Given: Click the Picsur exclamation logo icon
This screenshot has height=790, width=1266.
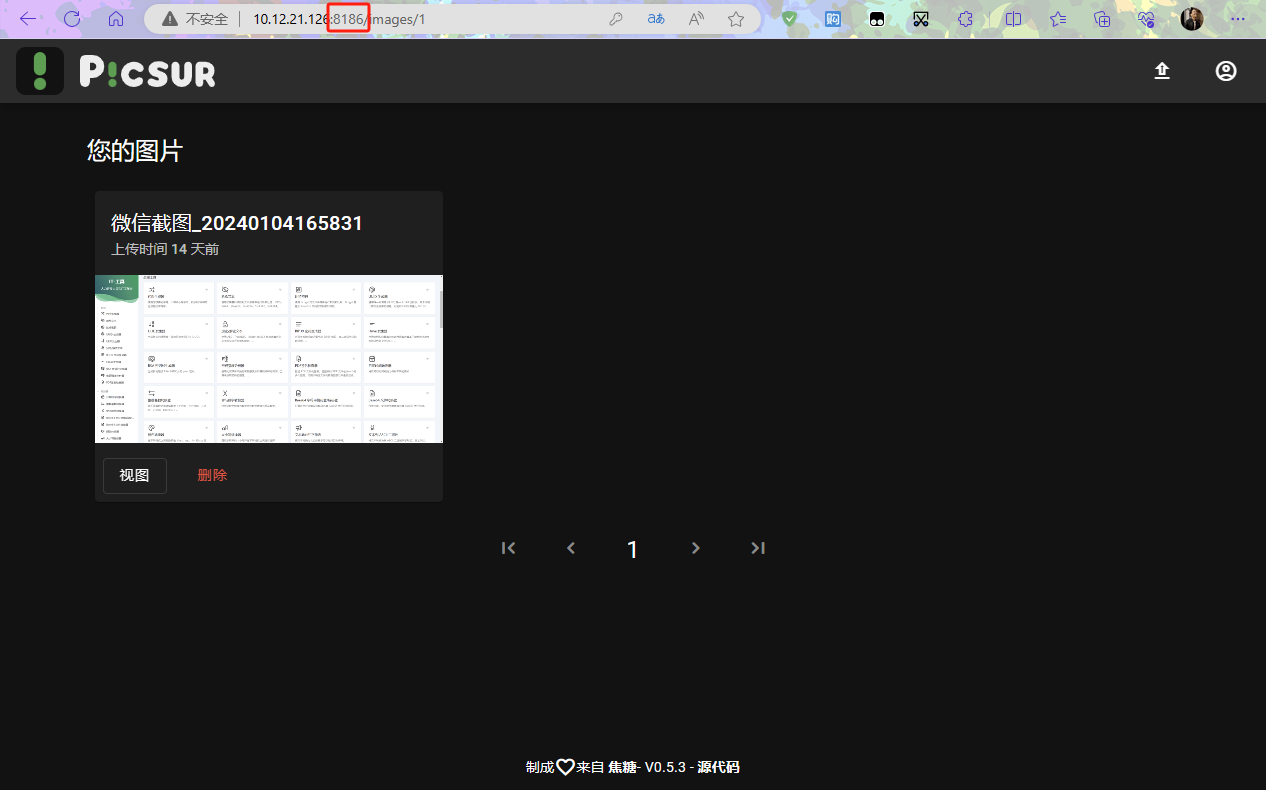Looking at the screenshot, I should (x=40, y=71).
